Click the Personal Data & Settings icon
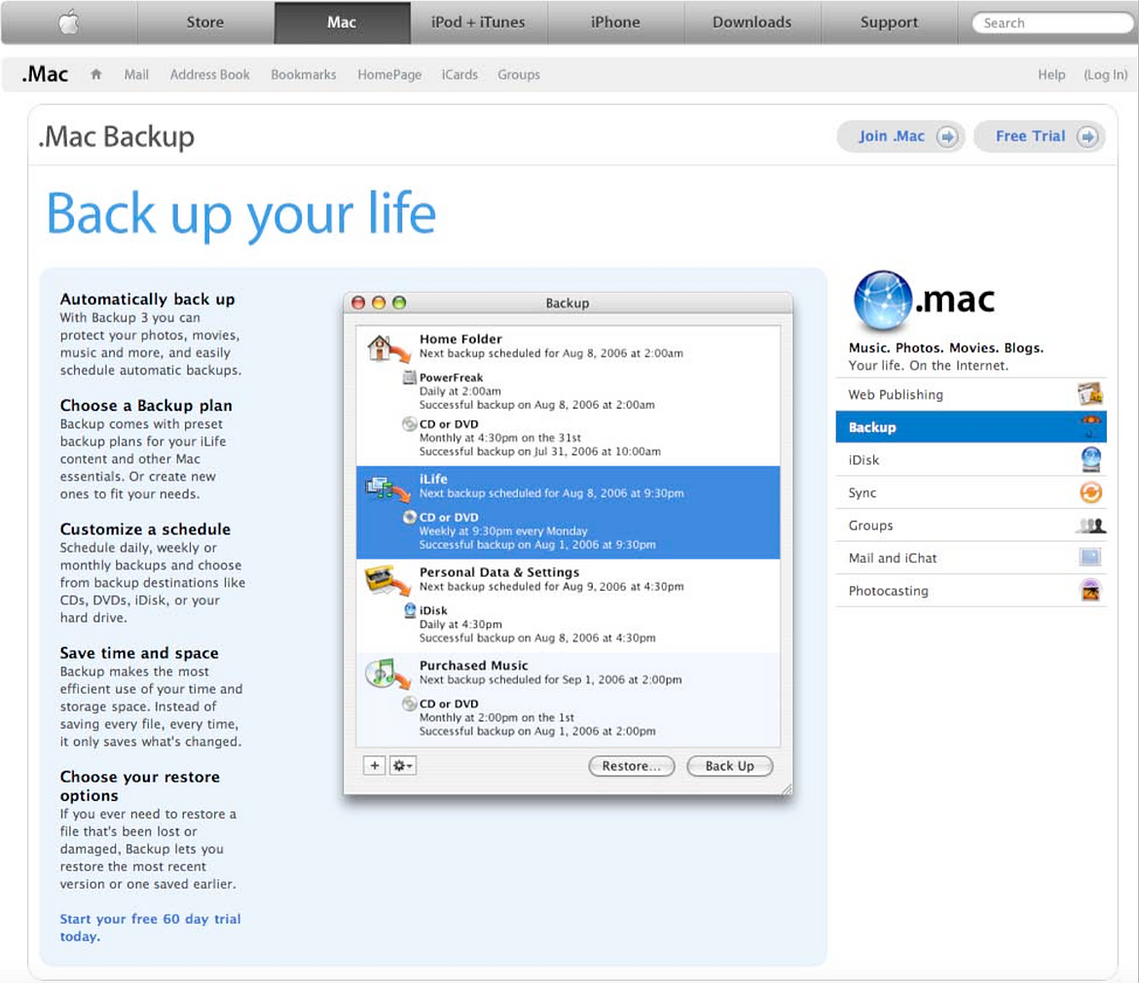The height and width of the screenshot is (983, 1139). coord(388,581)
